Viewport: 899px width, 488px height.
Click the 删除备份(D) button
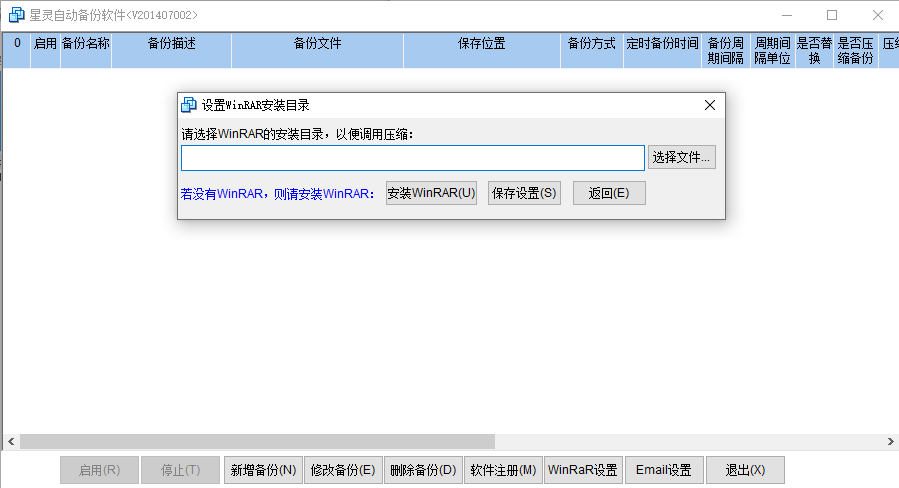pyautogui.click(x=422, y=470)
